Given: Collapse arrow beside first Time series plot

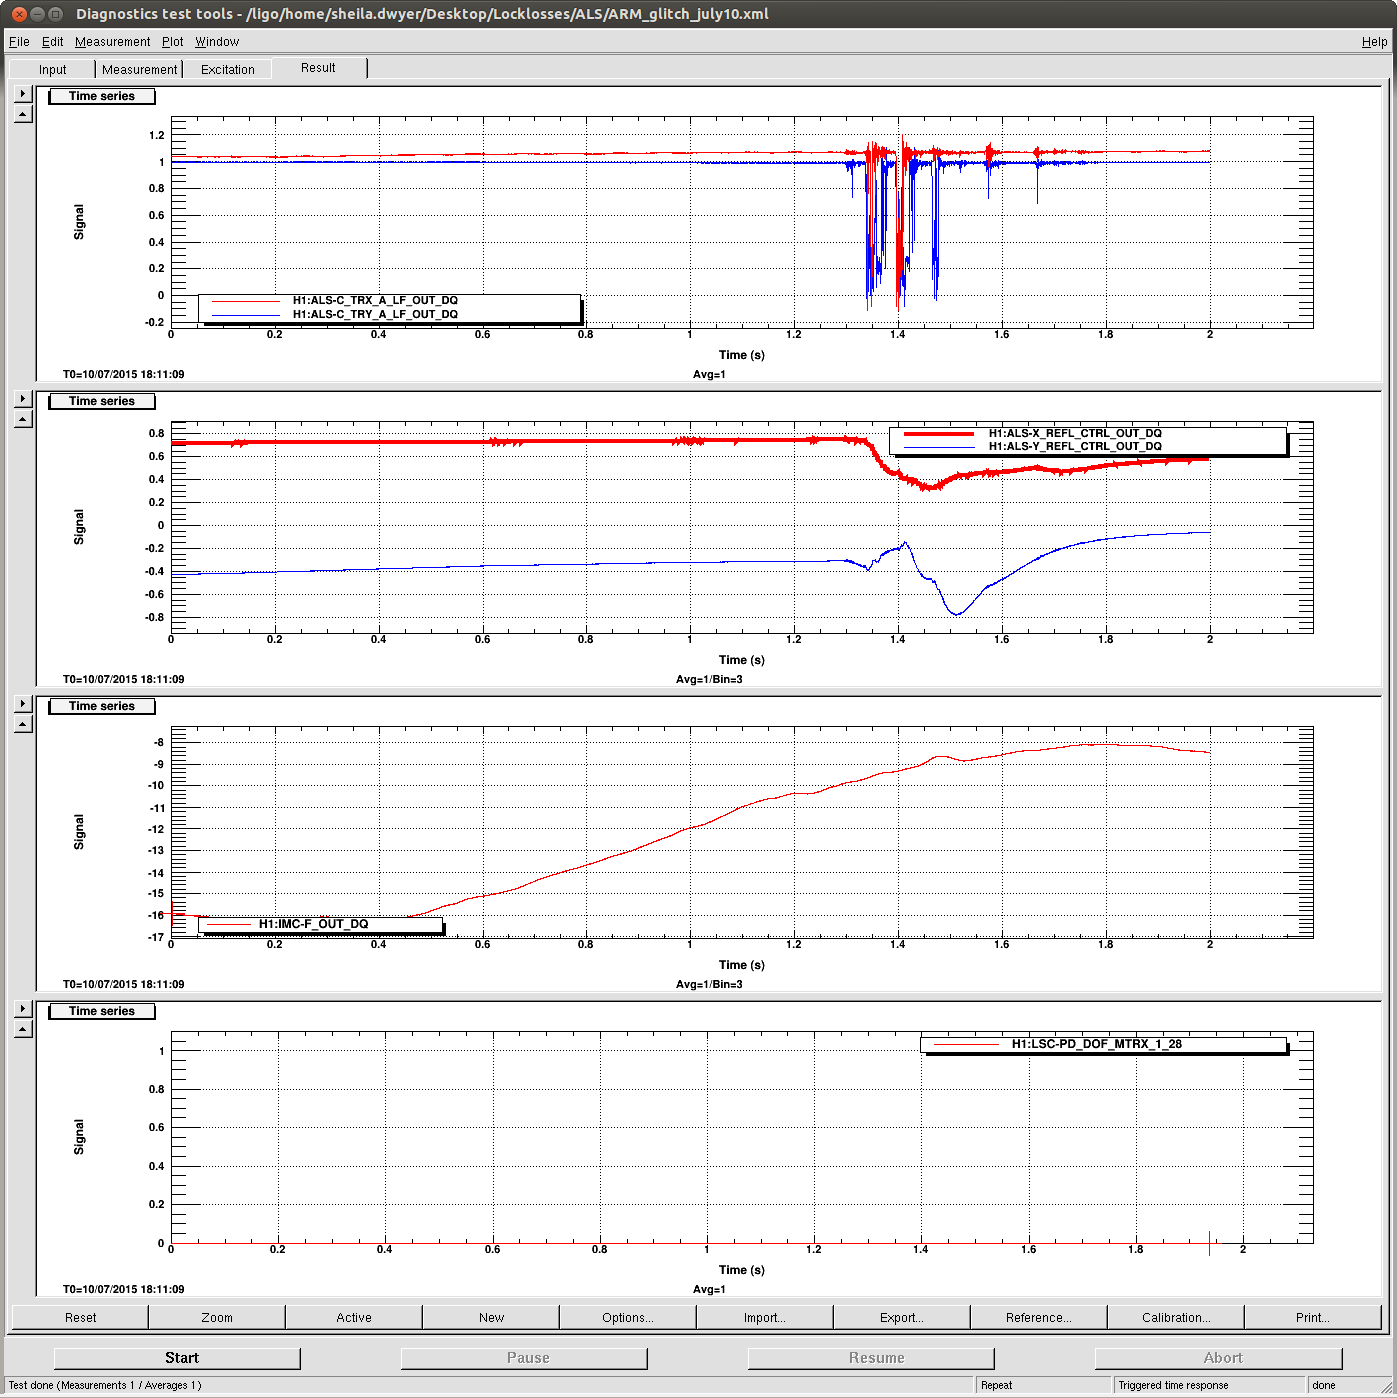Looking at the screenshot, I should pyautogui.click(x=23, y=114).
